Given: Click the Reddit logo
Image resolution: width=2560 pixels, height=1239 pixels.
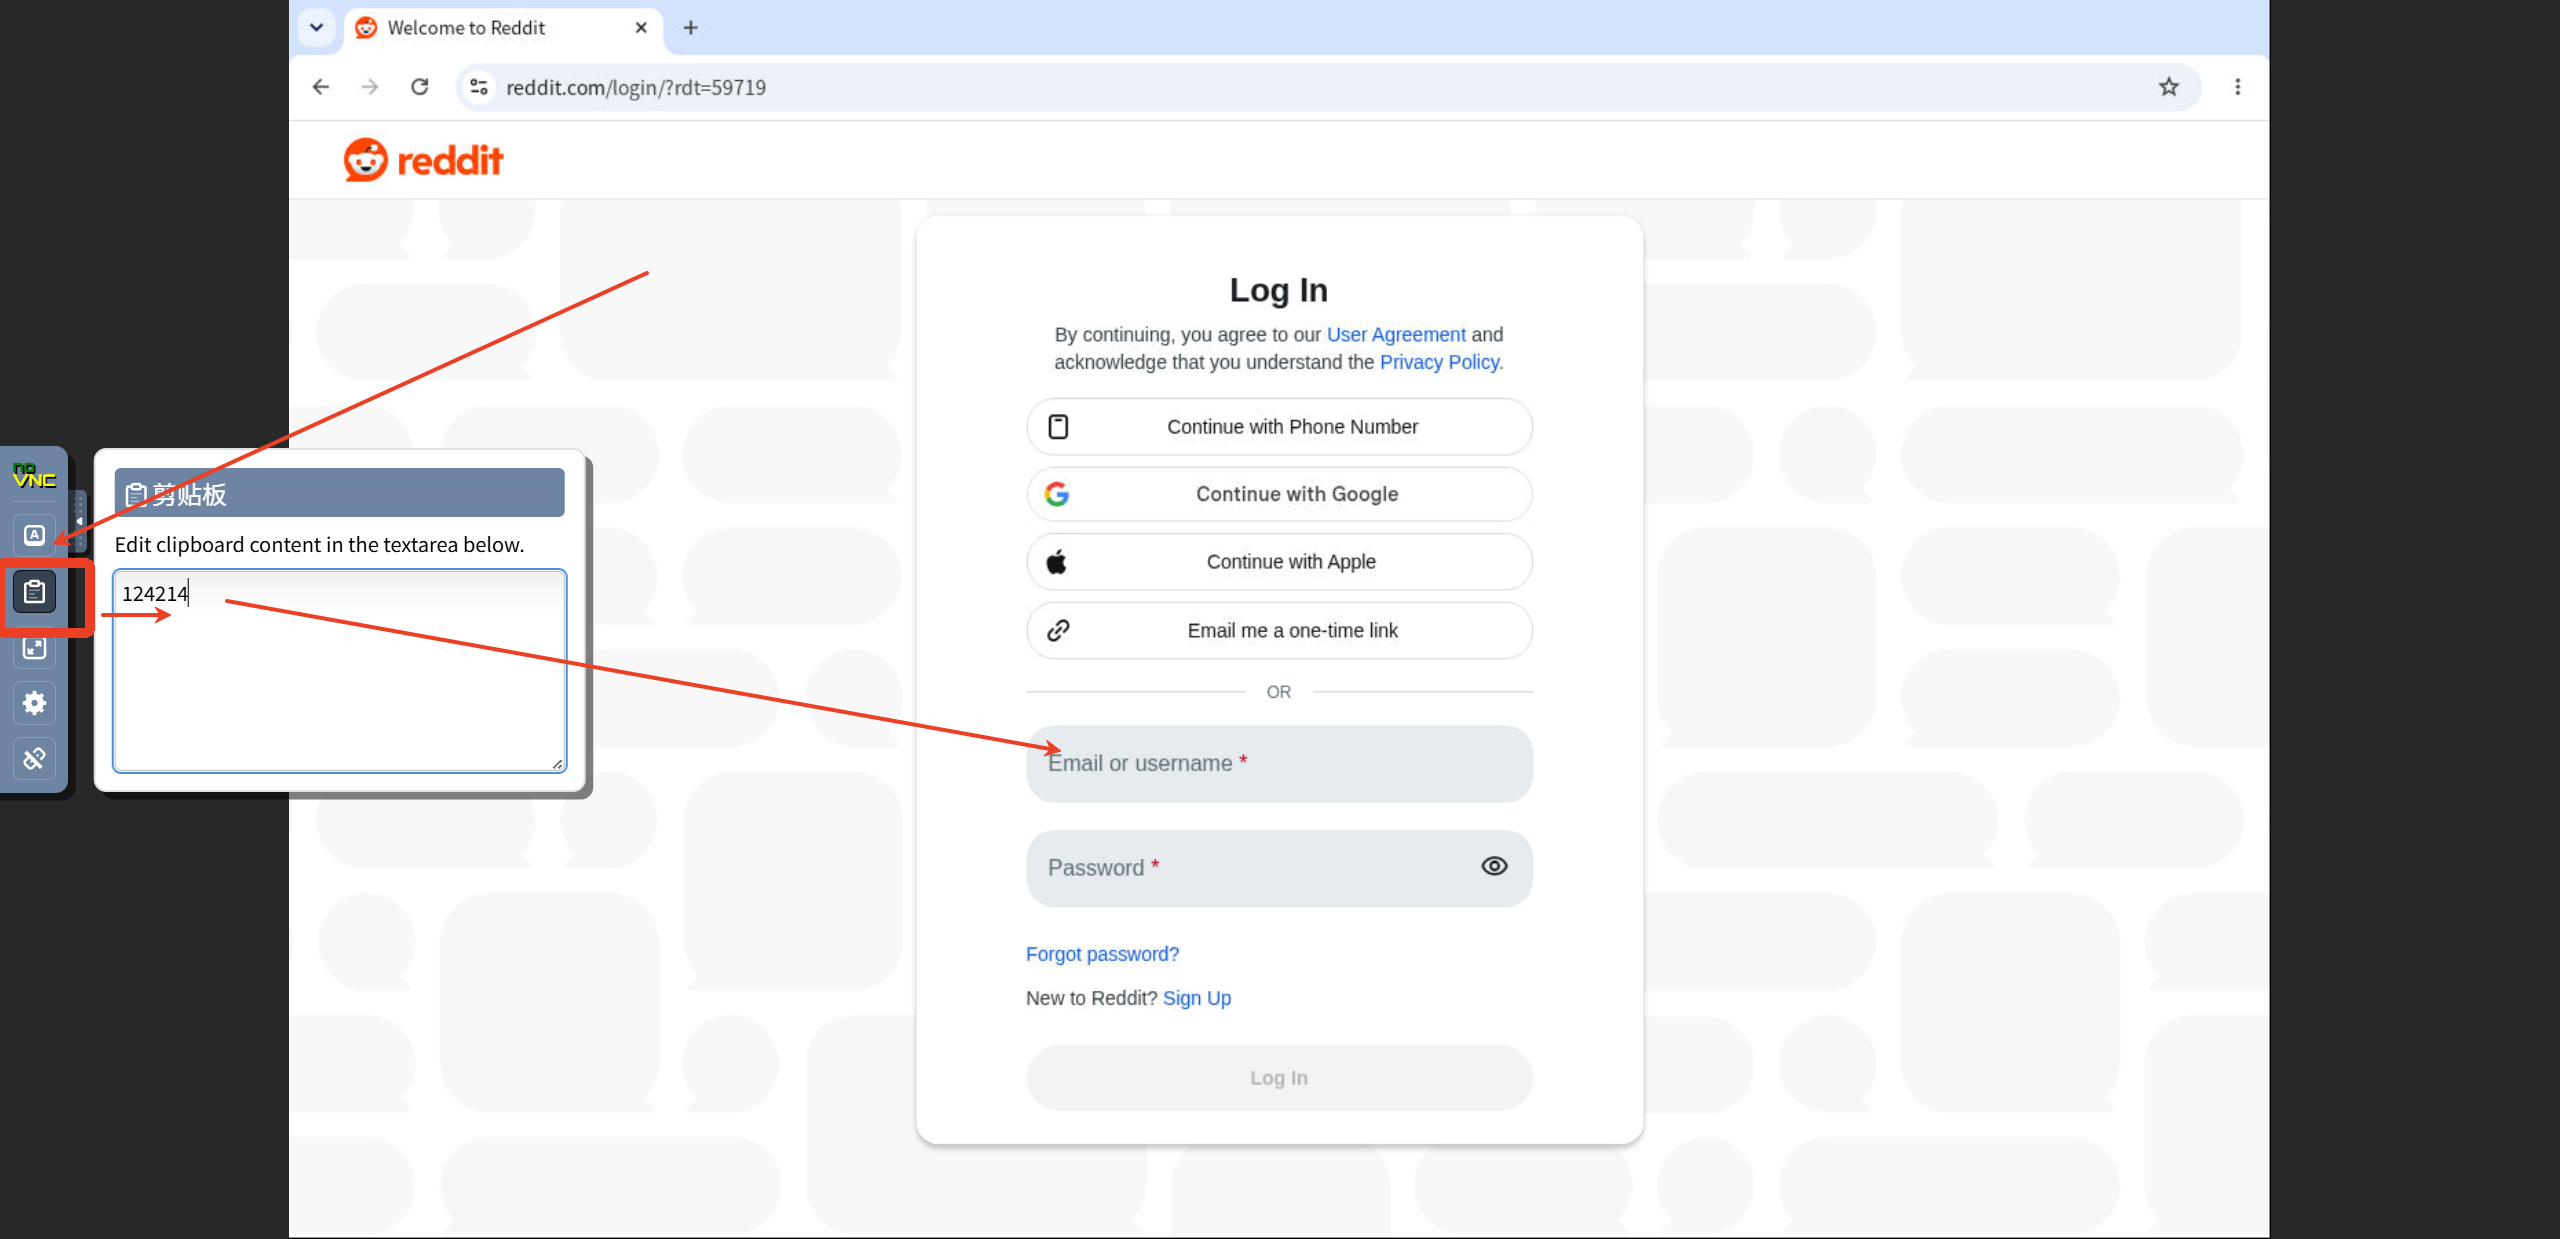Looking at the screenshot, I should (x=423, y=160).
